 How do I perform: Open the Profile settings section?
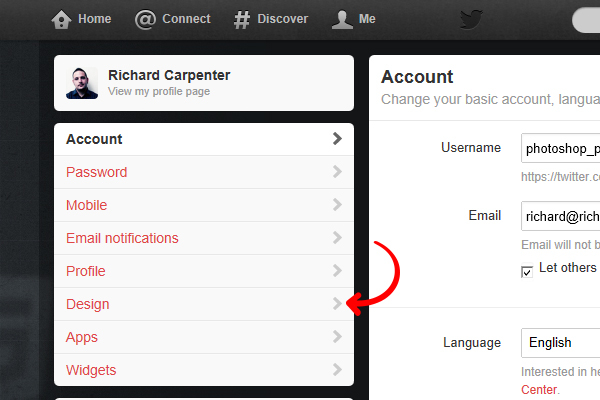[204, 271]
